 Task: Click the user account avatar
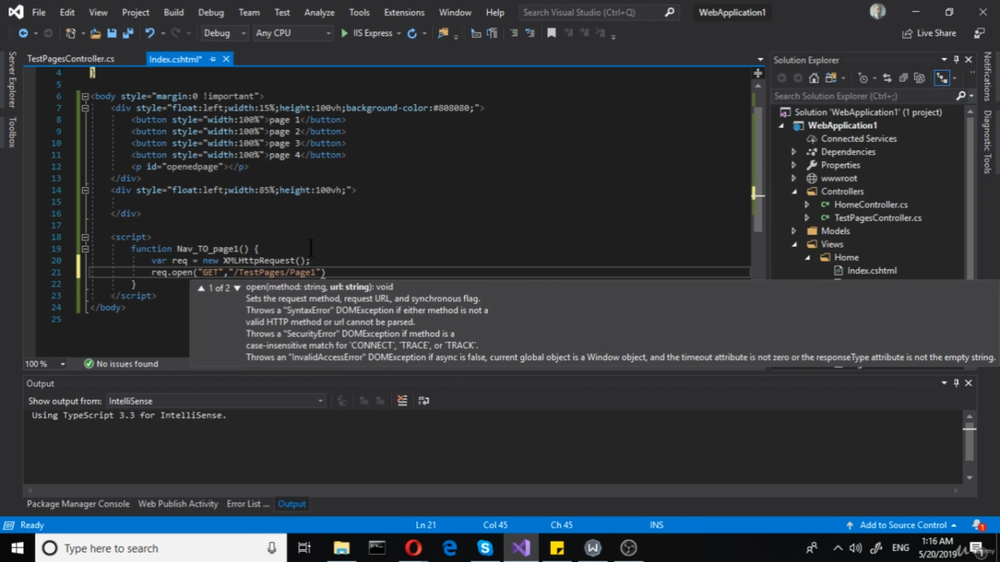(x=878, y=11)
